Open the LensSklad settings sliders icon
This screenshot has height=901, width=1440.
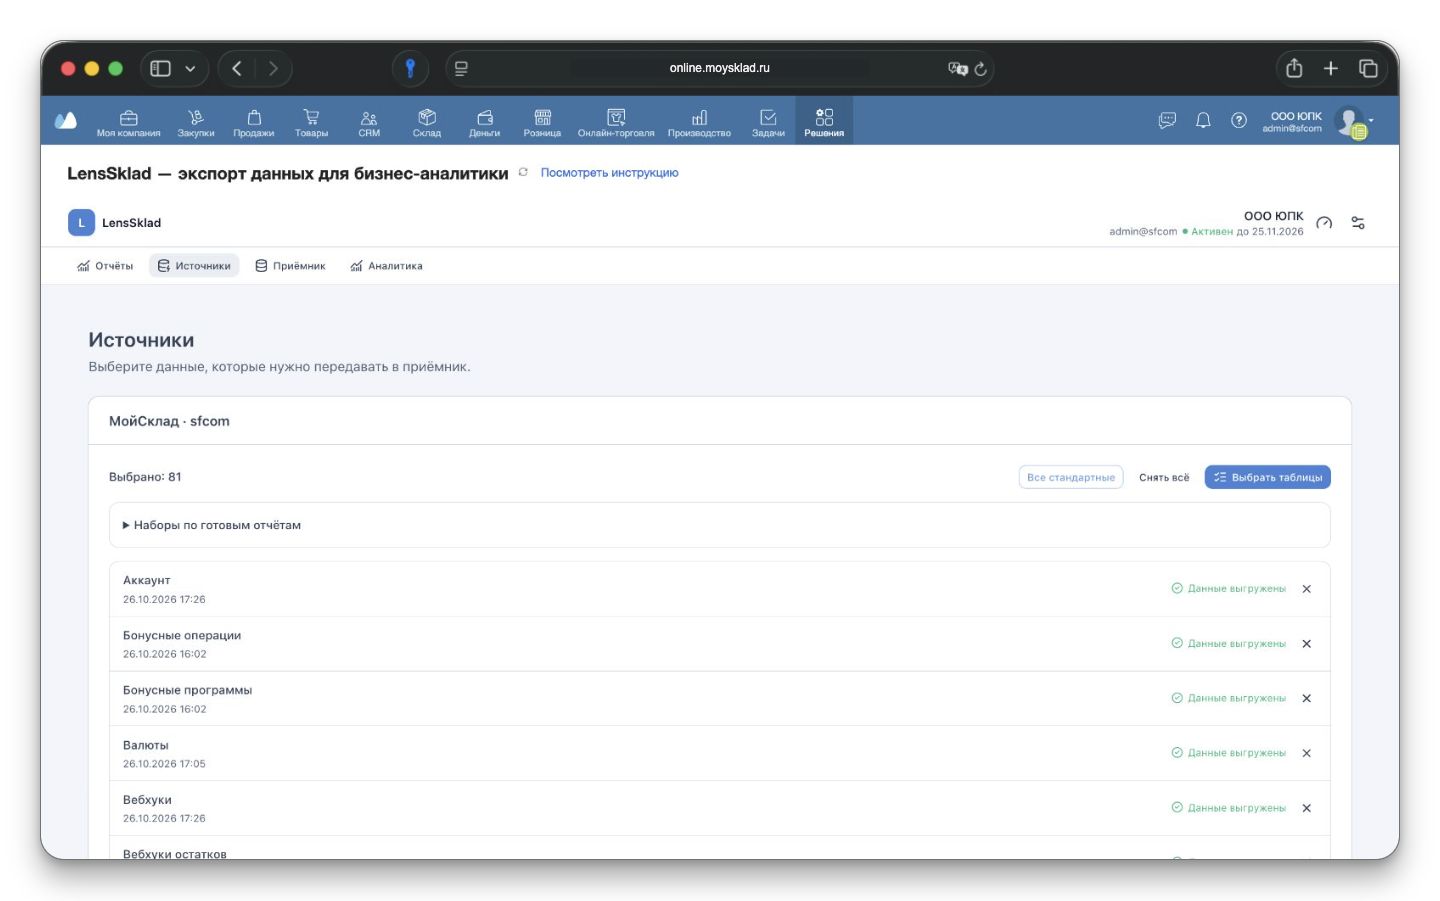pos(1358,223)
